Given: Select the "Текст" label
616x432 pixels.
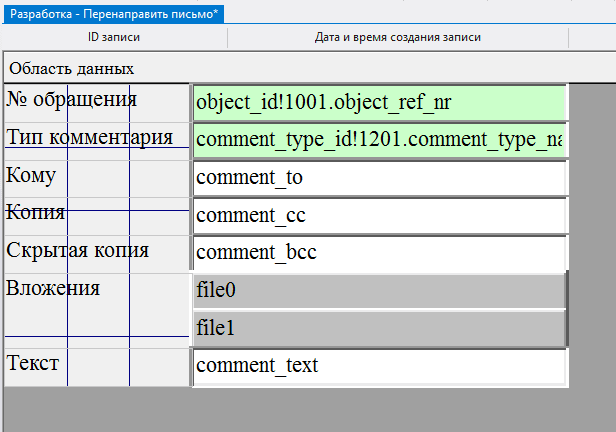Looking at the screenshot, I should pos(35,362).
